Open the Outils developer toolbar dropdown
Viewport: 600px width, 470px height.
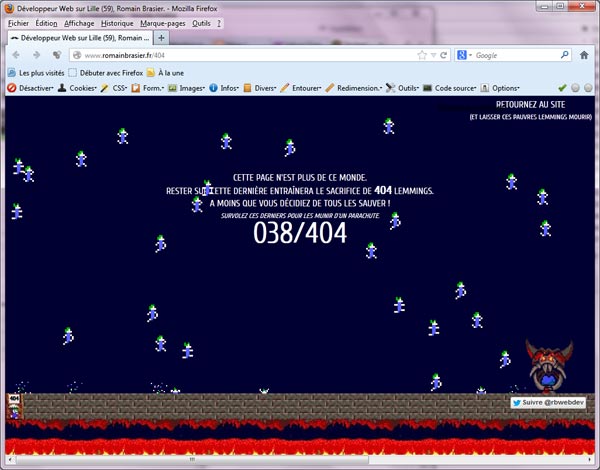(403, 88)
